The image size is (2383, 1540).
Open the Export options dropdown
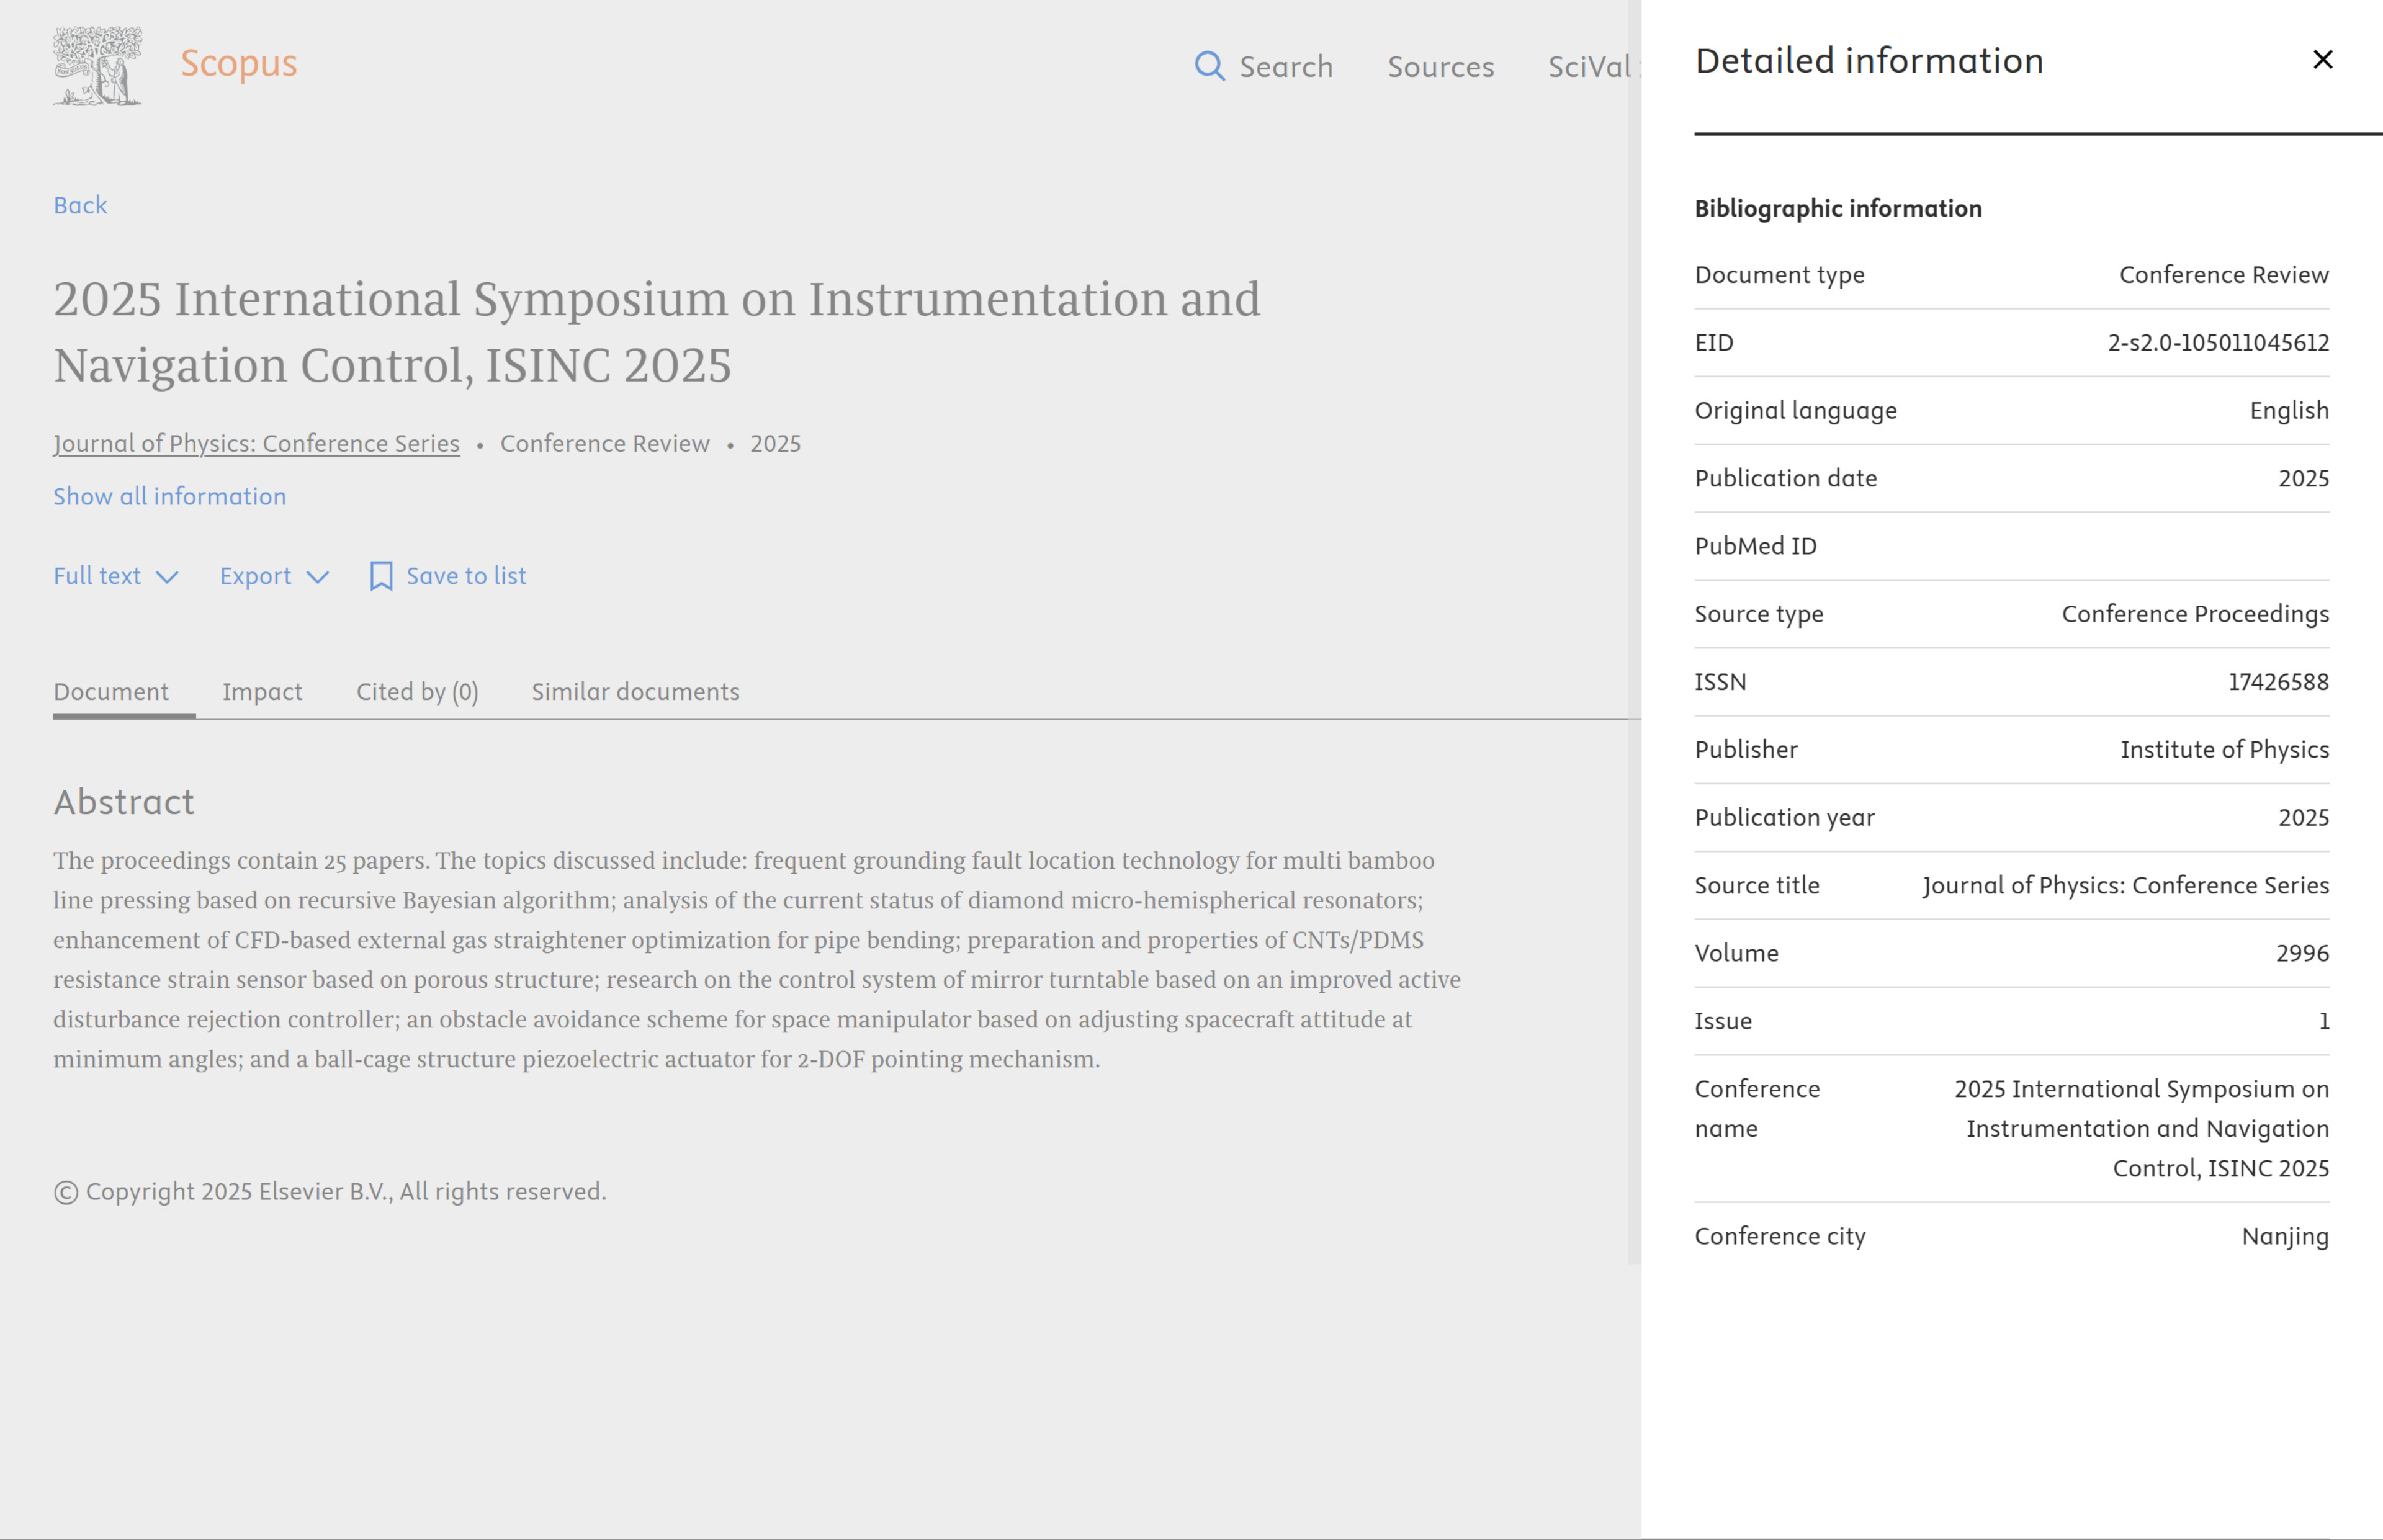[x=272, y=576]
